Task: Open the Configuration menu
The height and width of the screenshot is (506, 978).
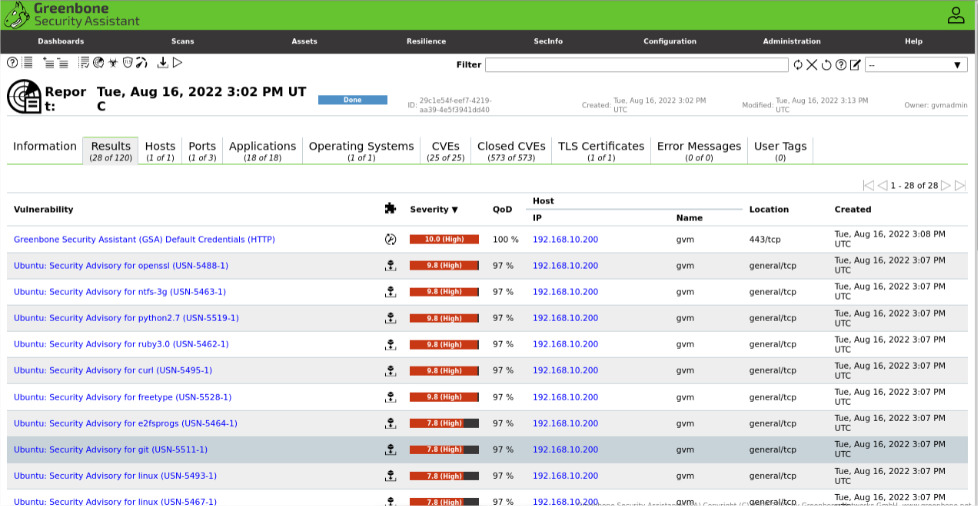Action: pyautogui.click(x=670, y=41)
